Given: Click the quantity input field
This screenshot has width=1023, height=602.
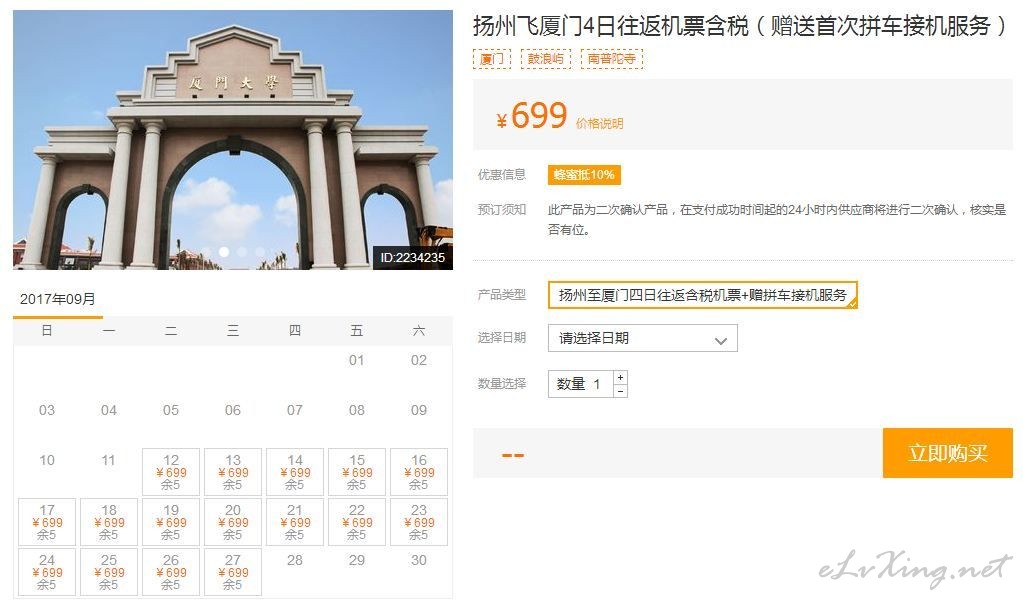Looking at the screenshot, I should 581,384.
